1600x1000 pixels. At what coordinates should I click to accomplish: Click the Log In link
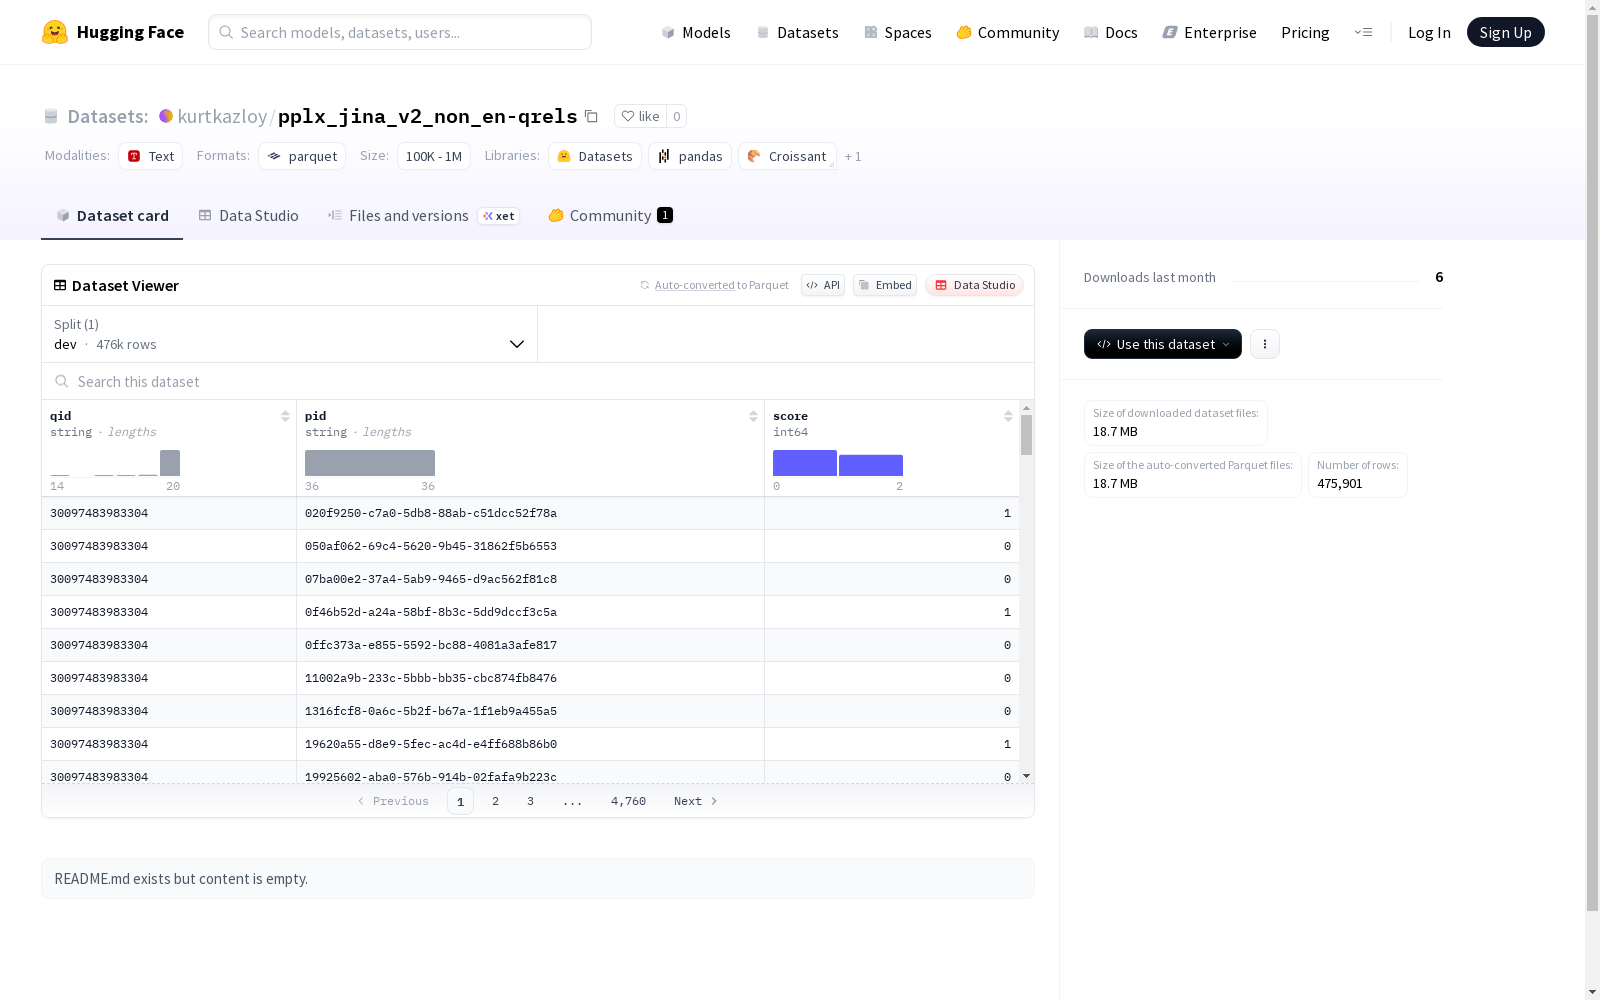pos(1429,32)
